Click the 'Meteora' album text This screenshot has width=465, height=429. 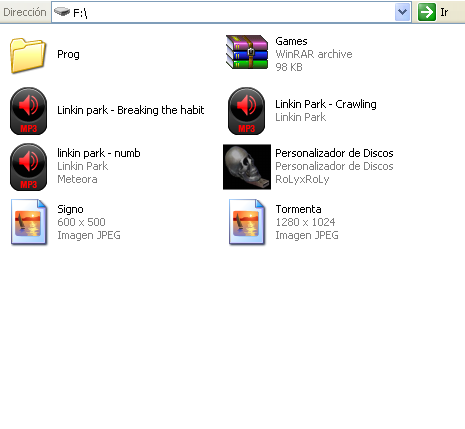[x=77, y=179]
